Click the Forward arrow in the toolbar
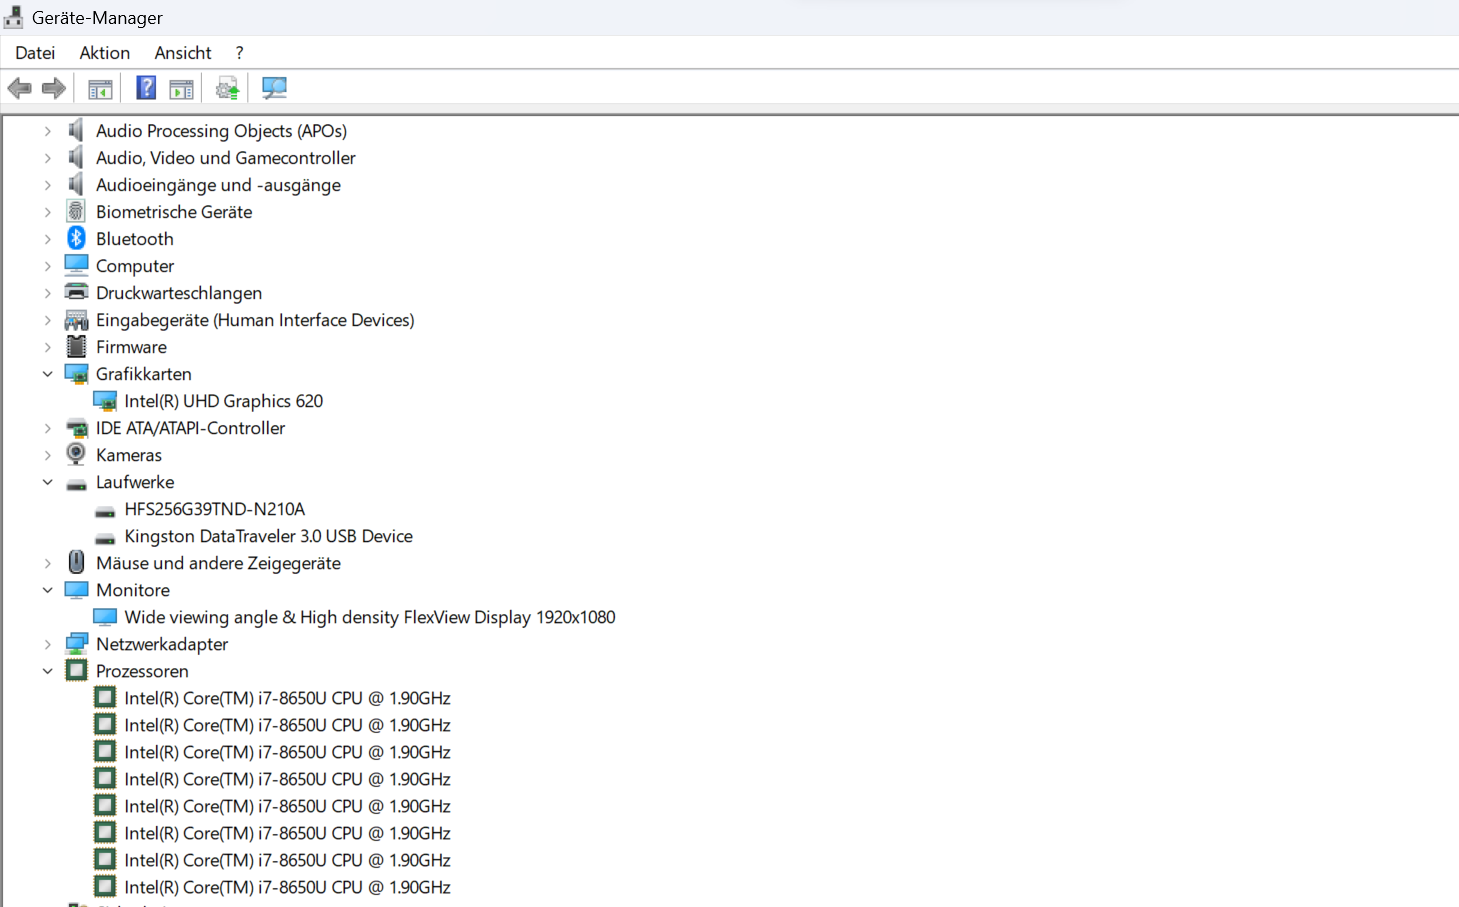 click(x=54, y=88)
